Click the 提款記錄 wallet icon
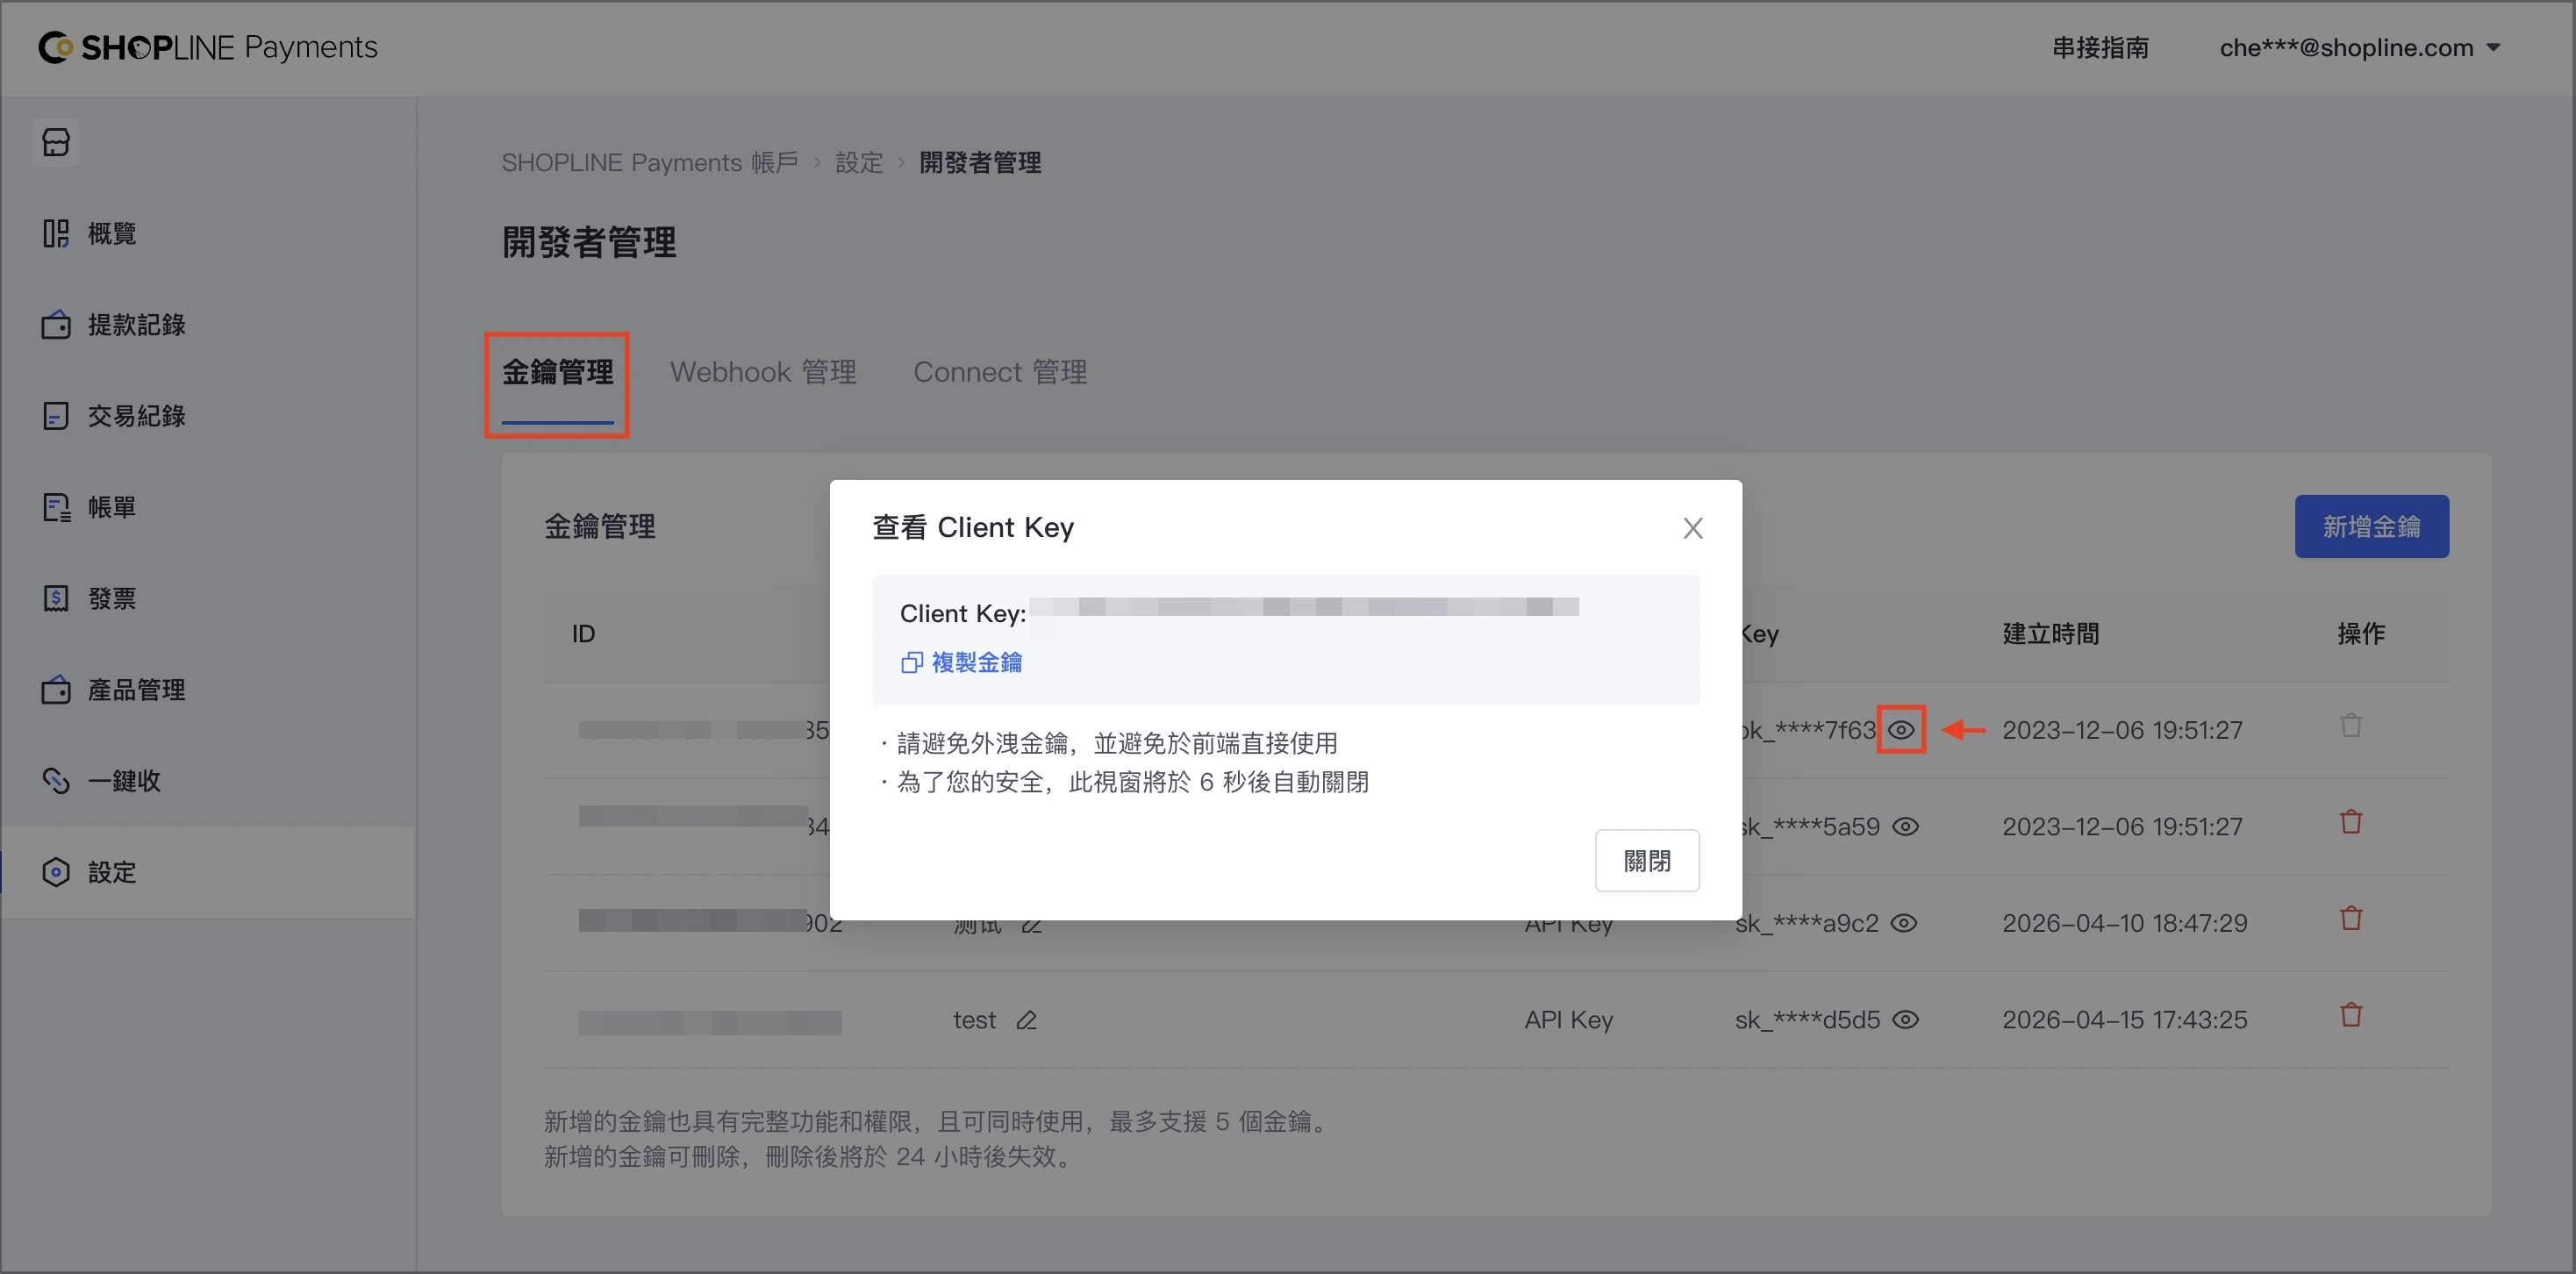The image size is (2576, 1274). click(x=56, y=325)
